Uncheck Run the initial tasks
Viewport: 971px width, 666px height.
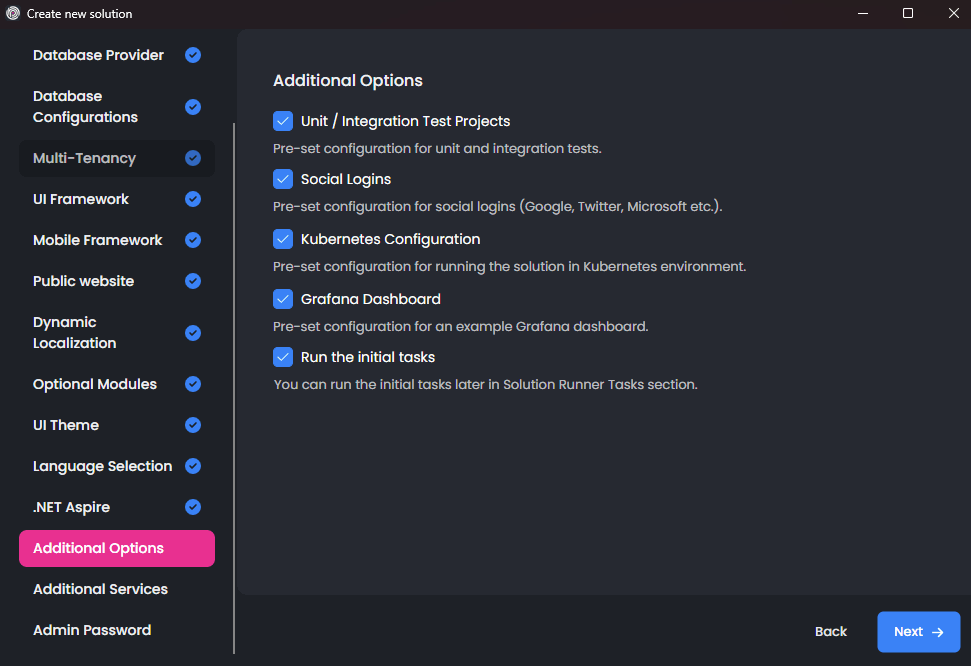tap(282, 357)
